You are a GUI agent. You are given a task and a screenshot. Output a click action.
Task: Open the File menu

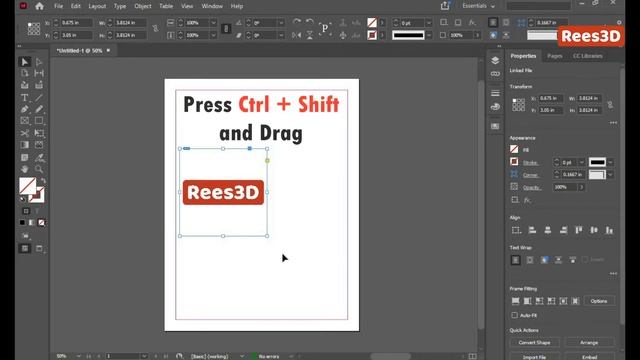coord(58,6)
